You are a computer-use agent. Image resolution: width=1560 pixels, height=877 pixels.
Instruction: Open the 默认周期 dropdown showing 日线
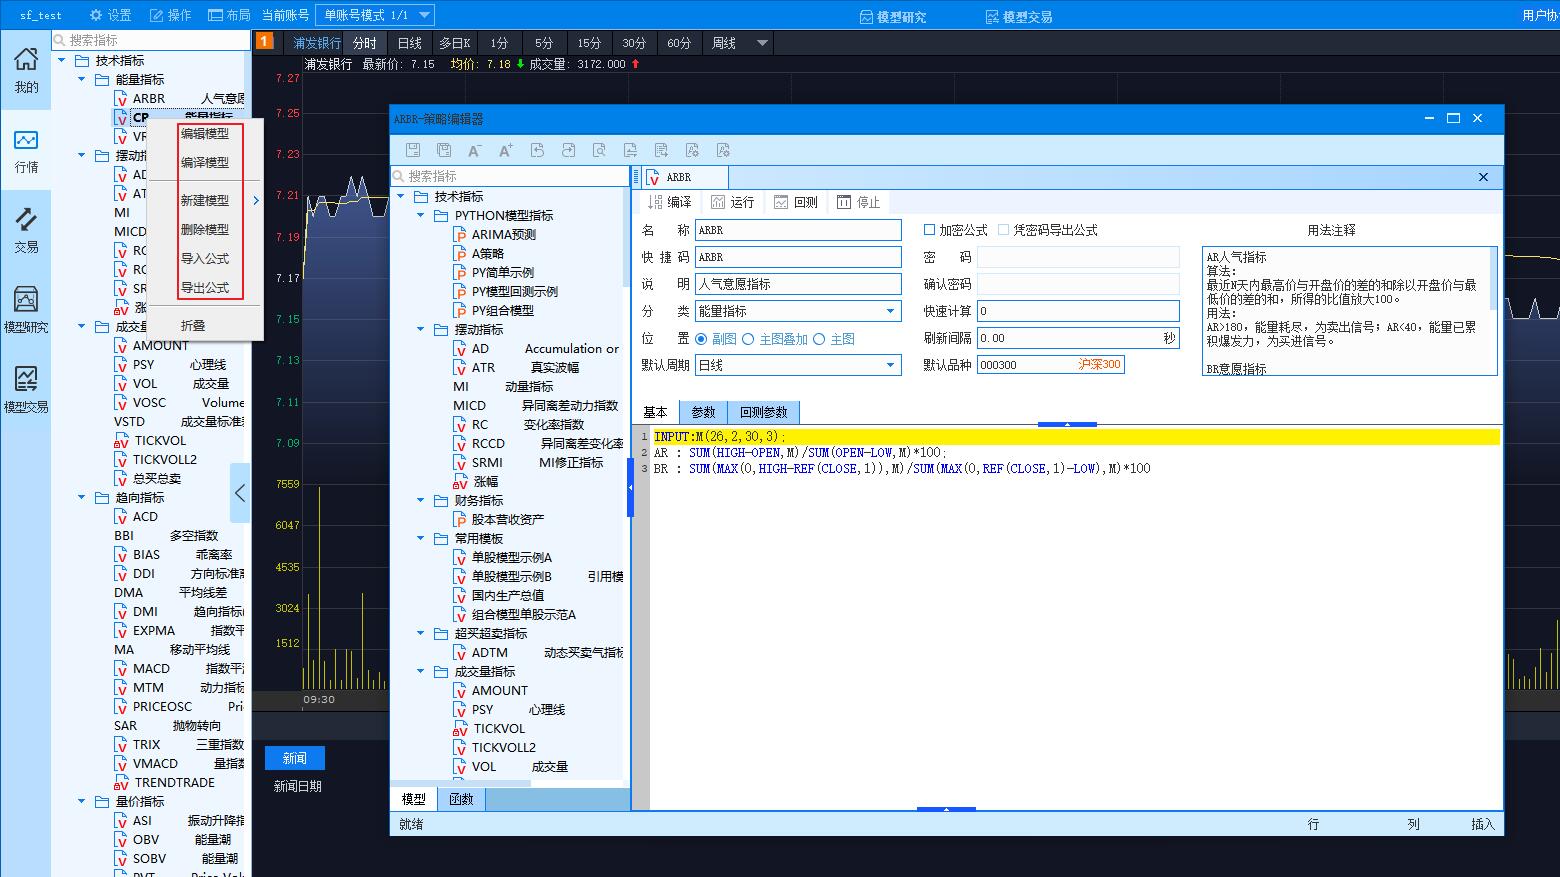pyautogui.click(x=798, y=365)
